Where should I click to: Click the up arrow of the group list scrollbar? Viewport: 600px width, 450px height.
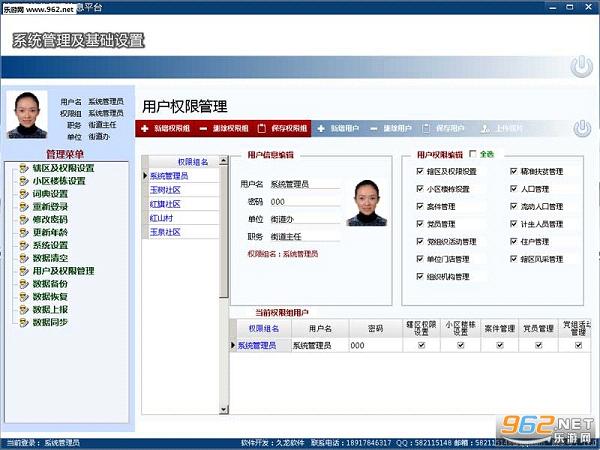click(x=224, y=160)
